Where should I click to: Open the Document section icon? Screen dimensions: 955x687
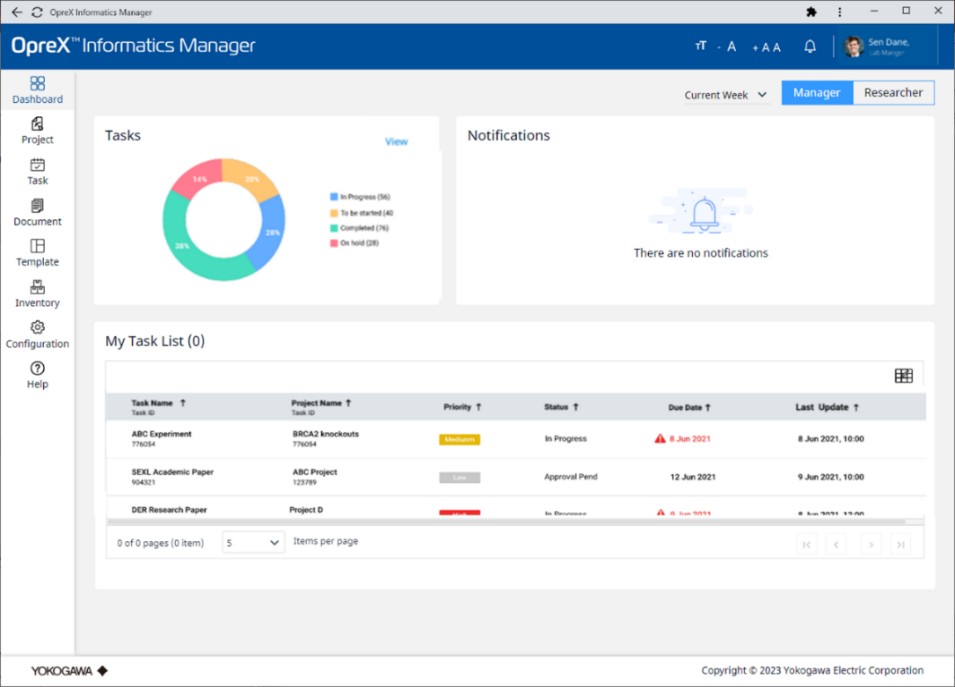pyautogui.click(x=37, y=206)
